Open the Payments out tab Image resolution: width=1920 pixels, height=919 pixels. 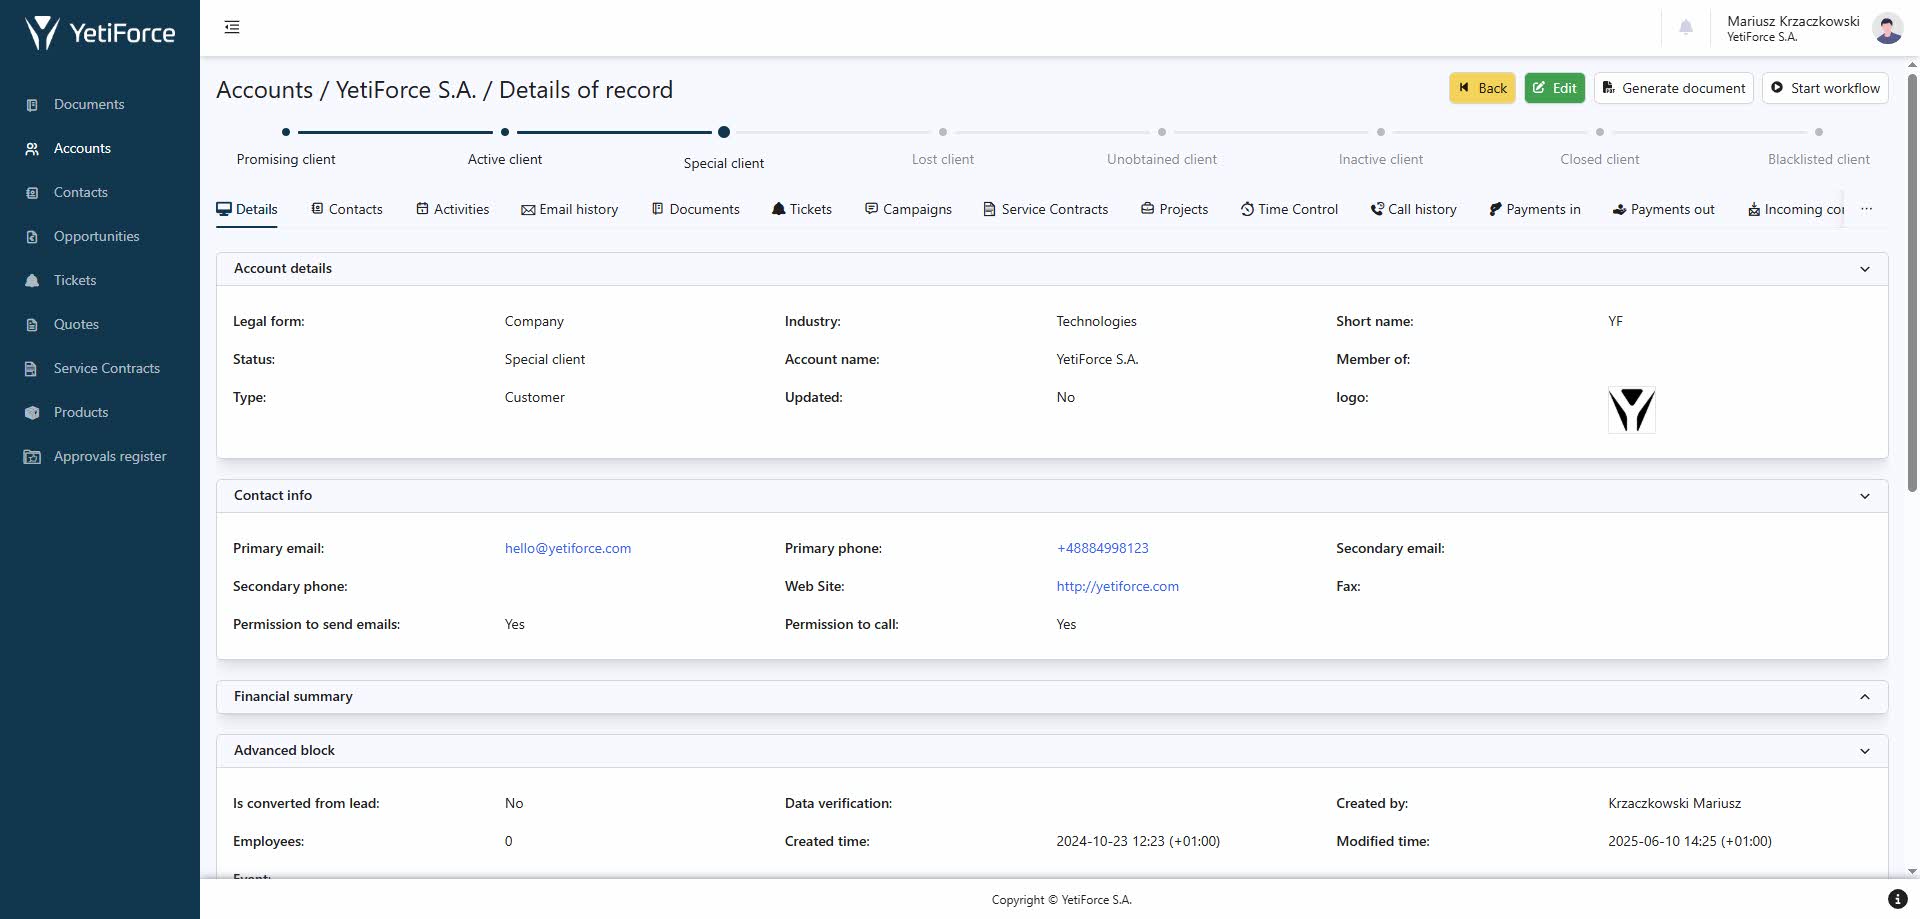pos(1663,209)
